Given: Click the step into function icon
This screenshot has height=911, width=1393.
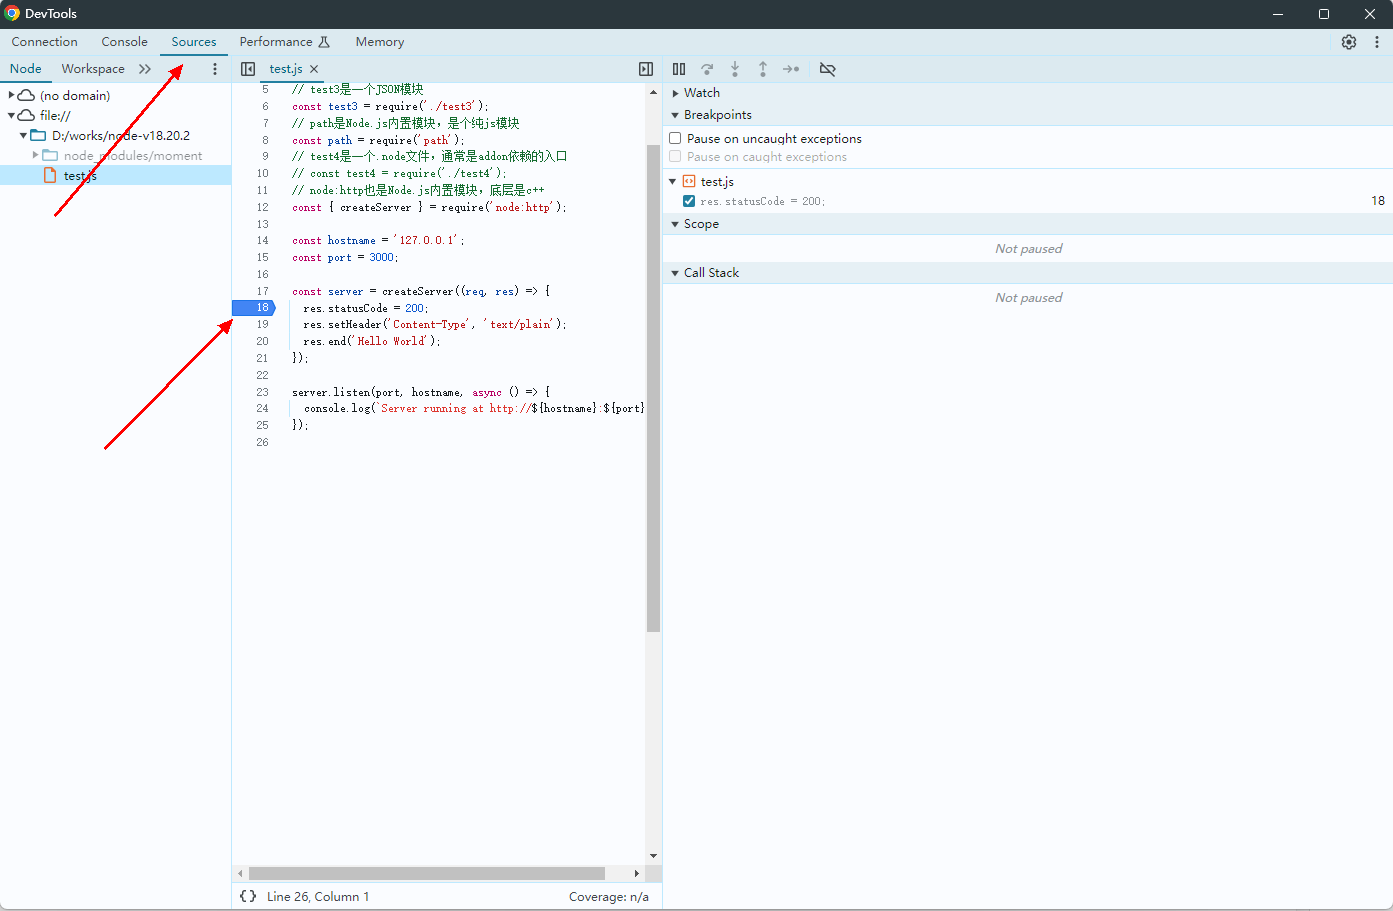Looking at the screenshot, I should point(735,69).
